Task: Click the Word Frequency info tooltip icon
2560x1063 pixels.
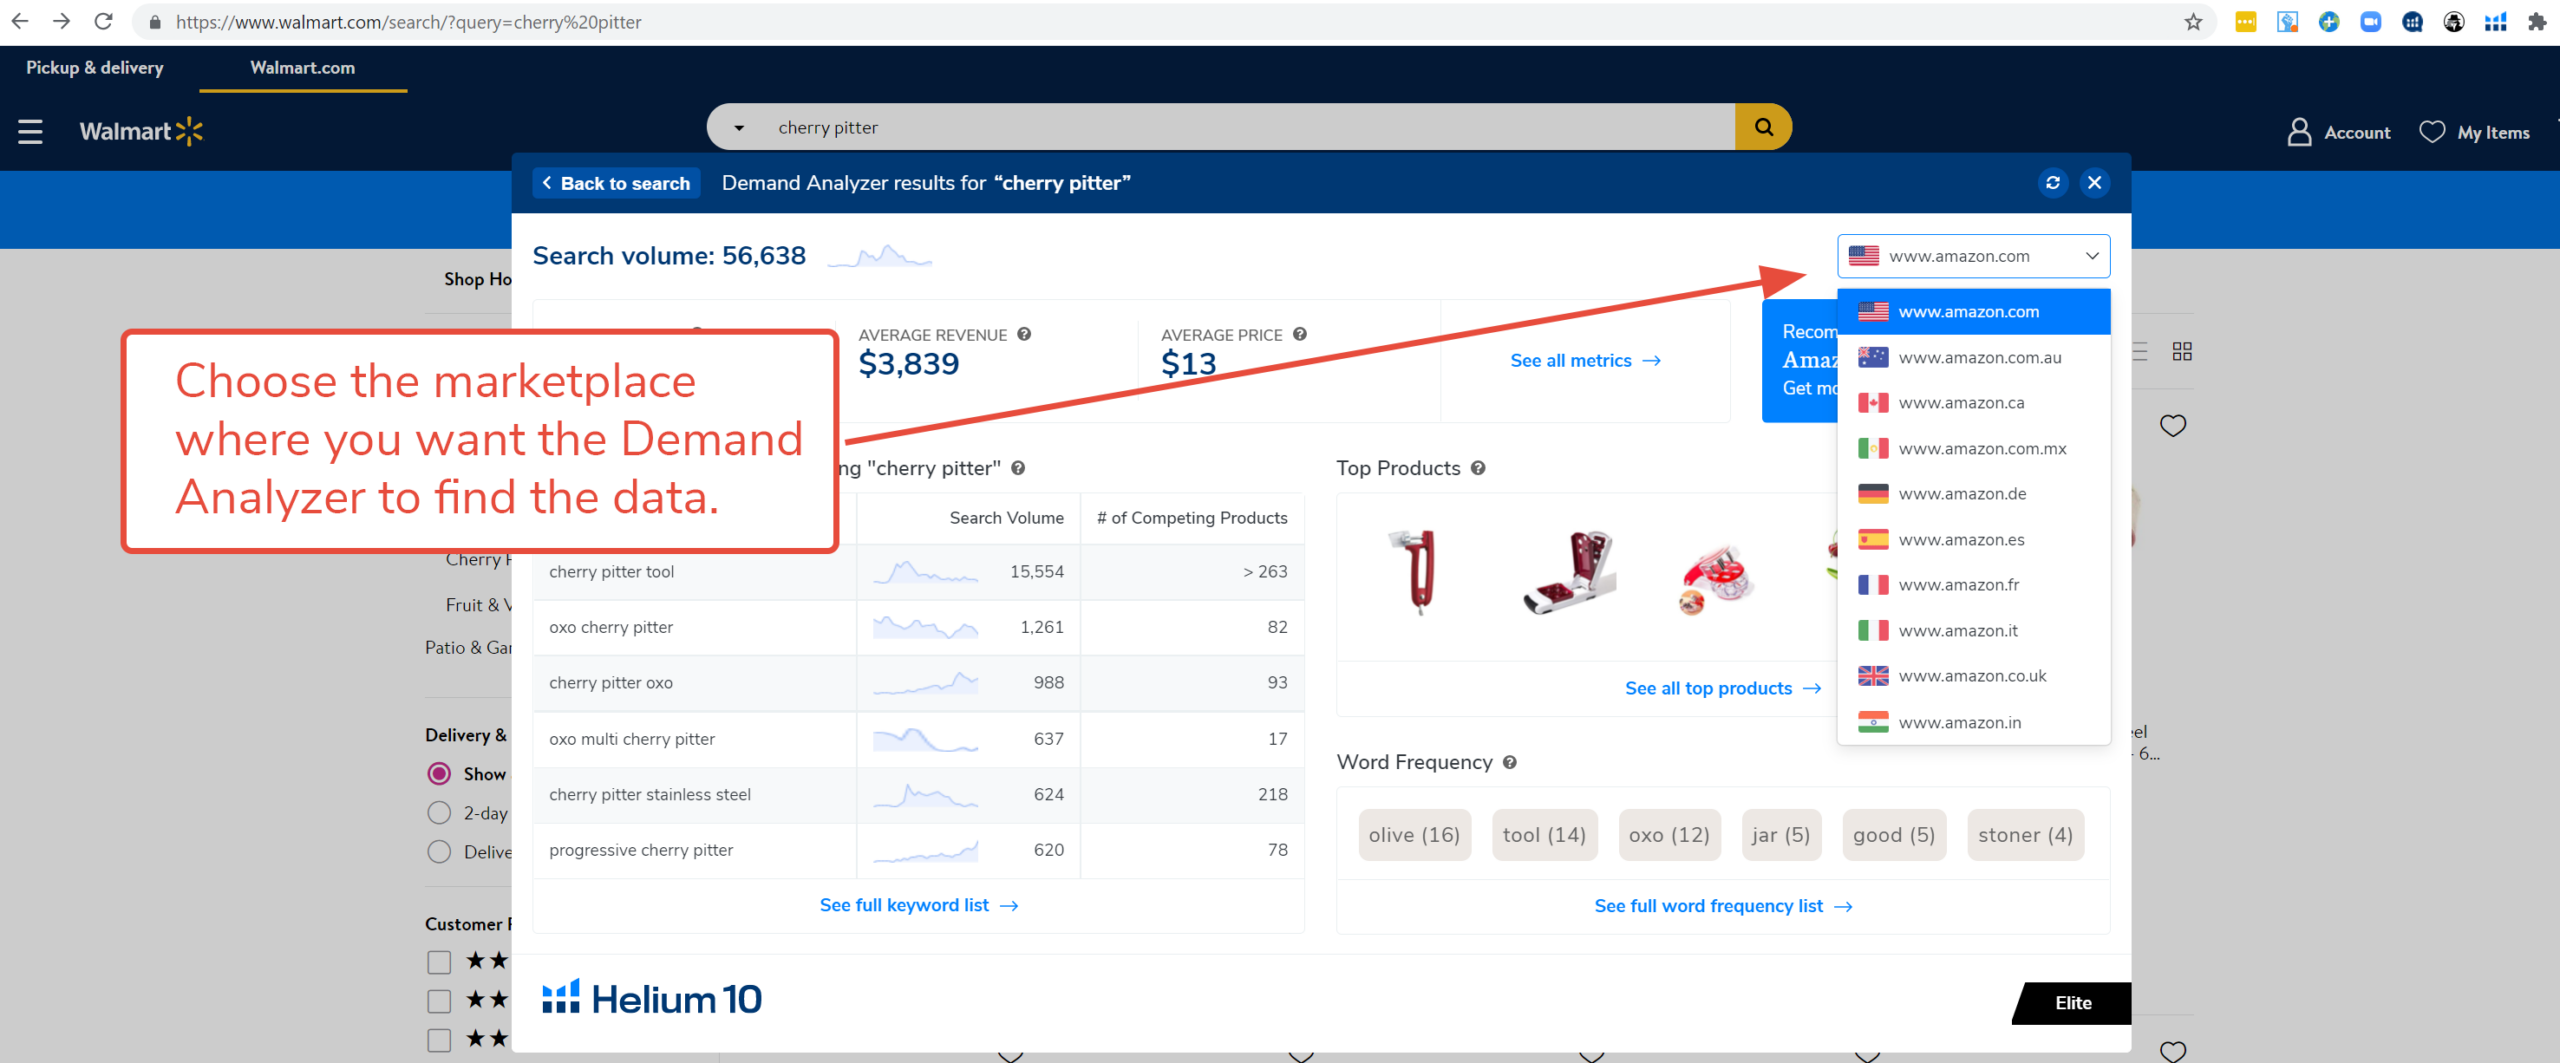Action: tap(1511, 762)
